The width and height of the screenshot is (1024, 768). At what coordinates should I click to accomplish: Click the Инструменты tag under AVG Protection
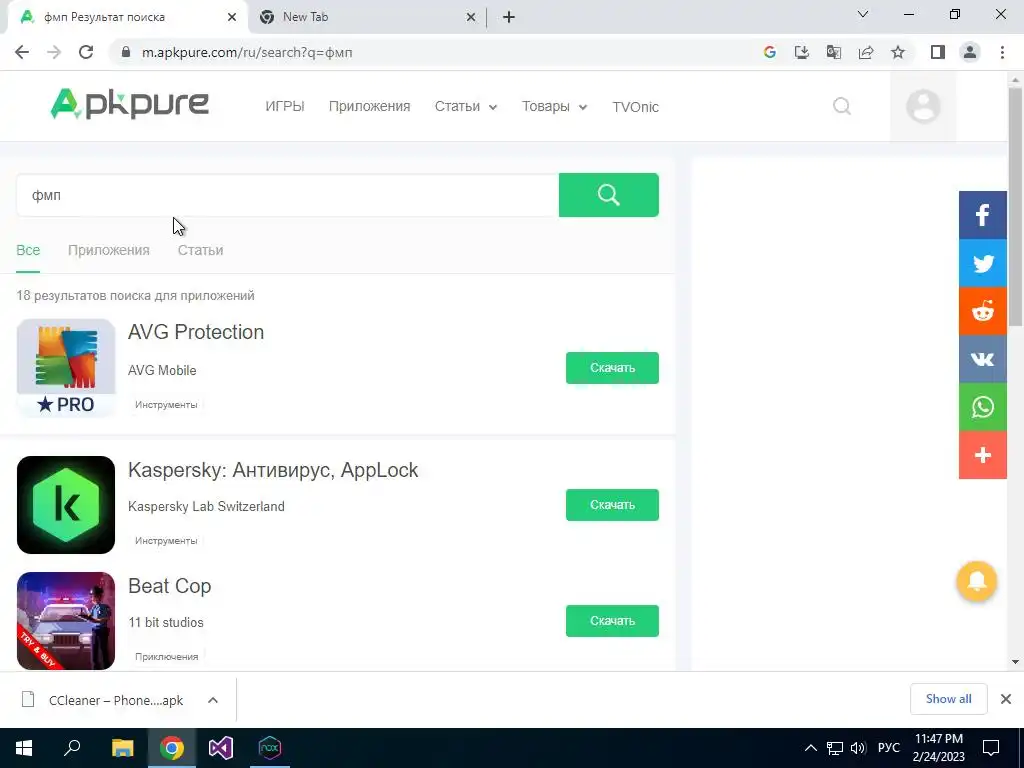pos(166,405)
